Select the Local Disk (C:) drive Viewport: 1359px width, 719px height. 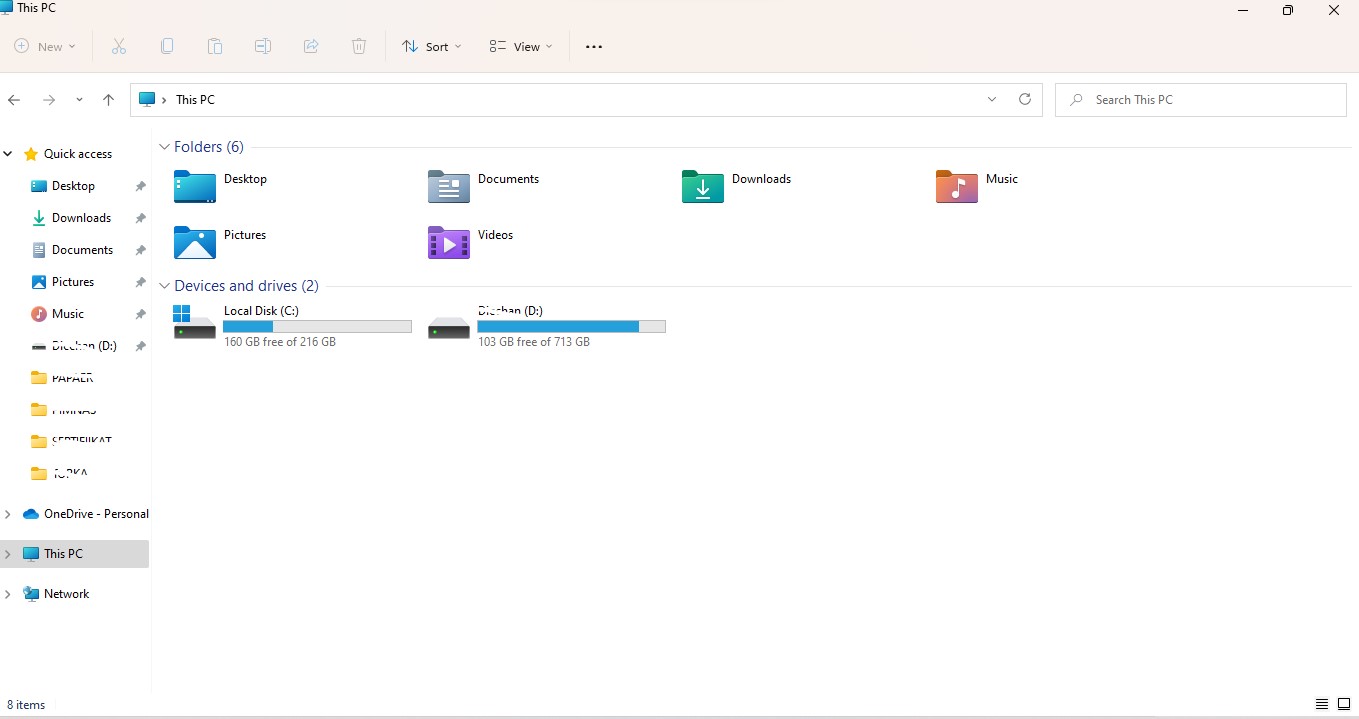[x=292, y=326]
